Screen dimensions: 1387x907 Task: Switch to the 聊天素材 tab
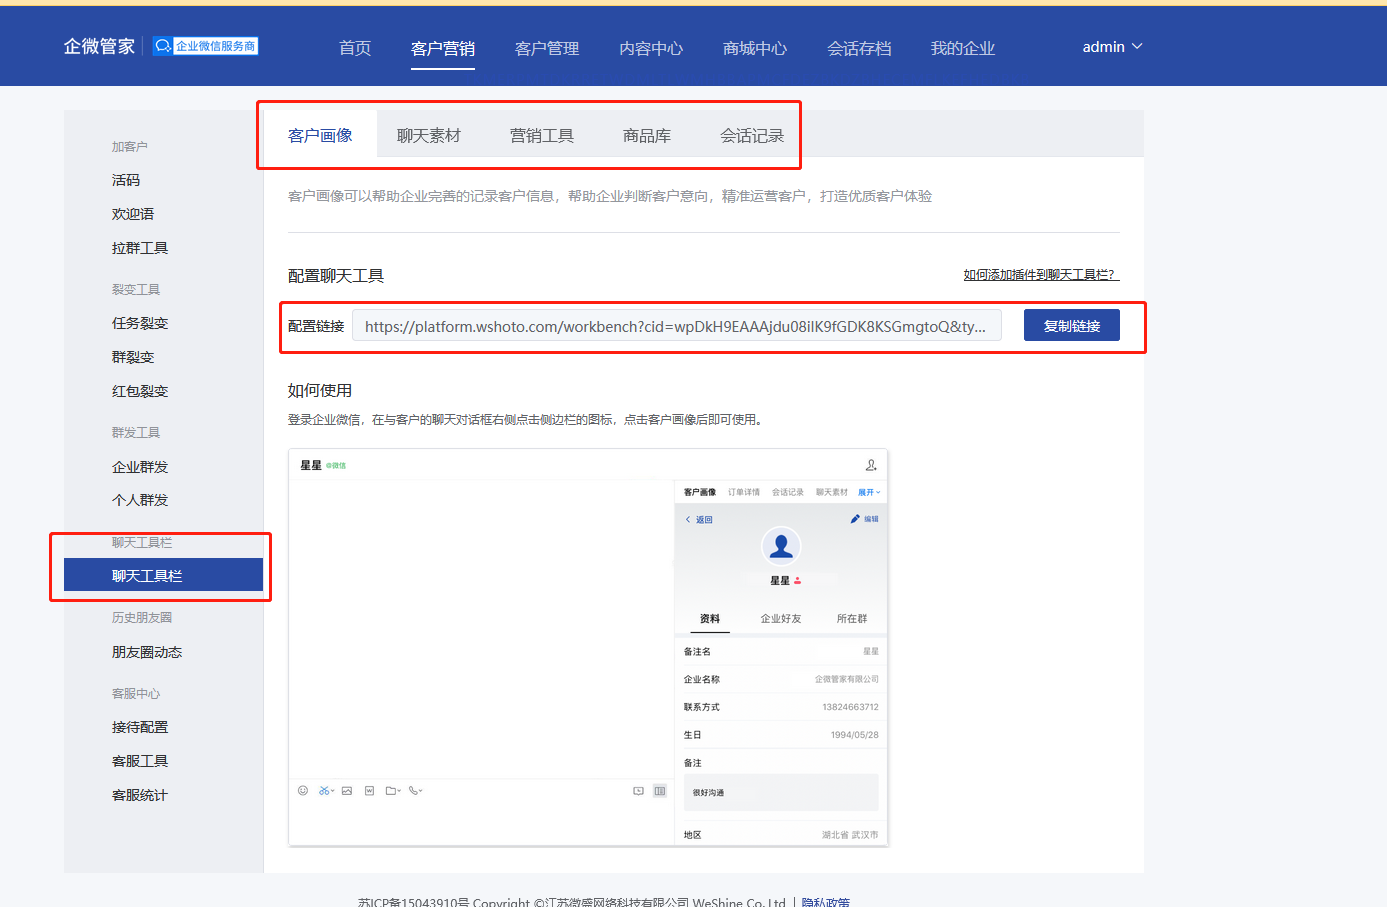coord(429,135)
